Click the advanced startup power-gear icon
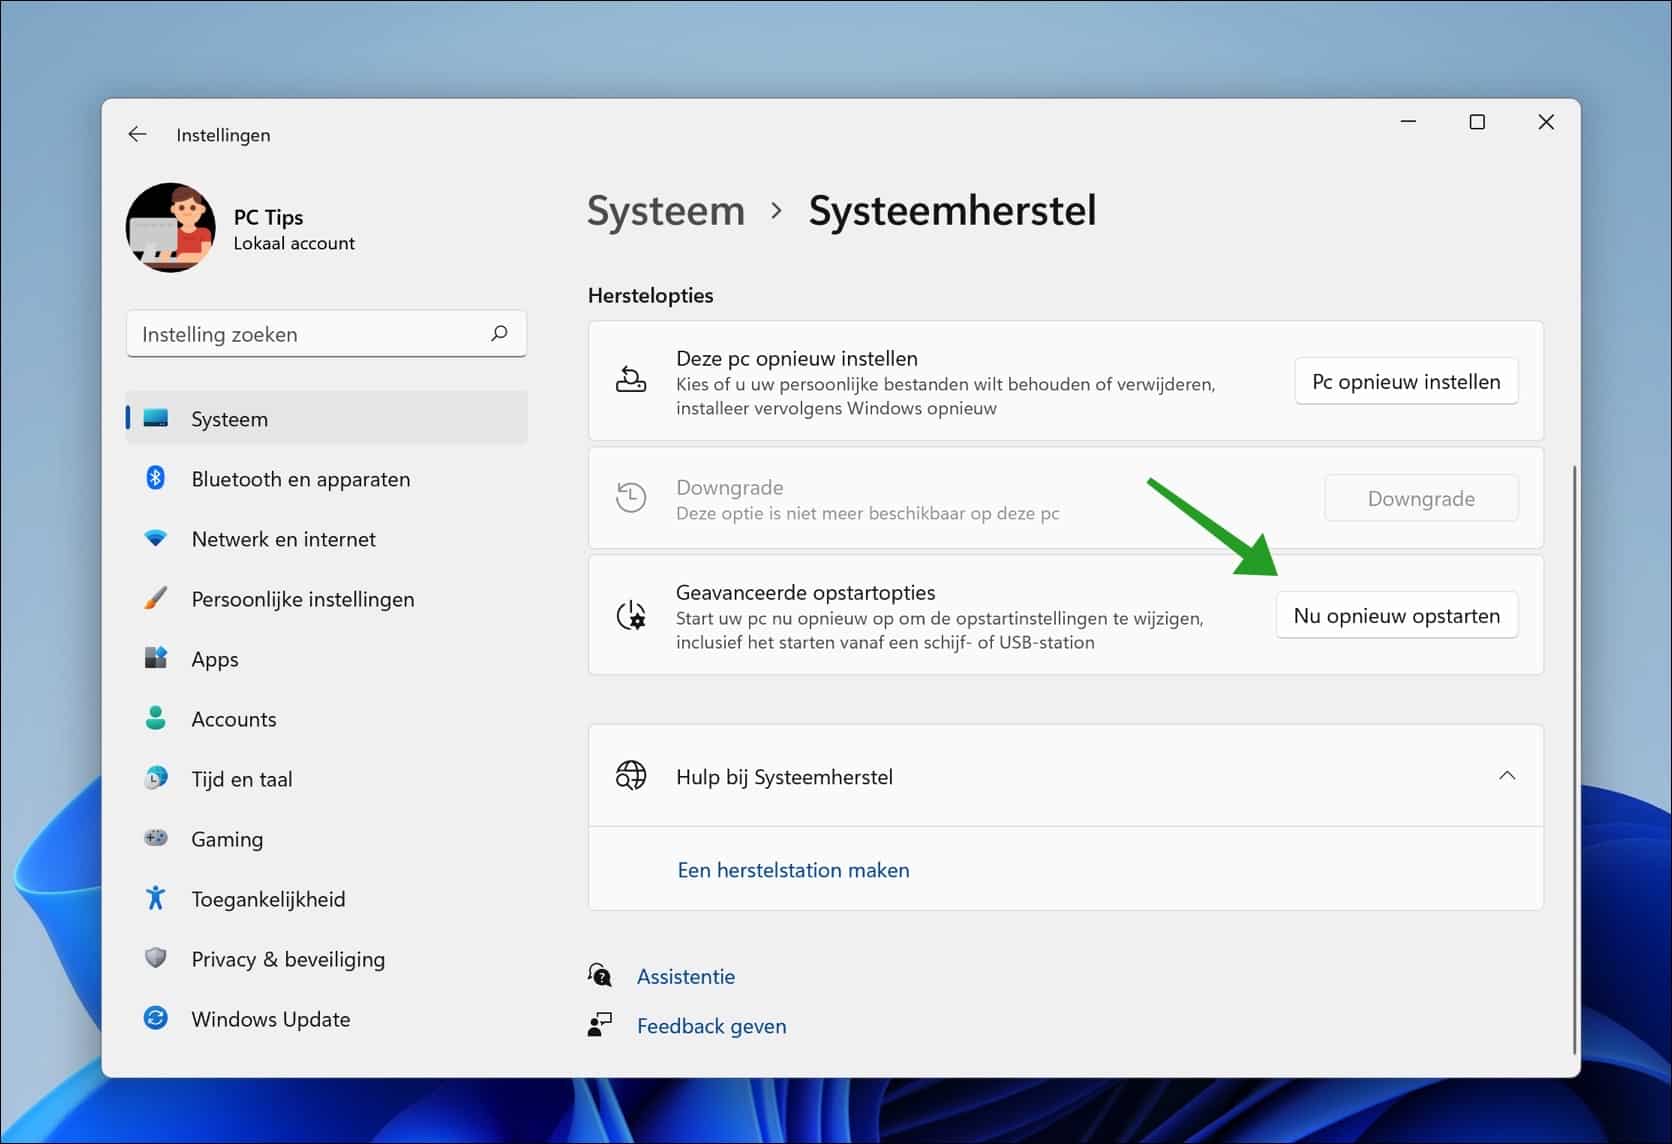The image size is (1672, 1144). point(631,615)
